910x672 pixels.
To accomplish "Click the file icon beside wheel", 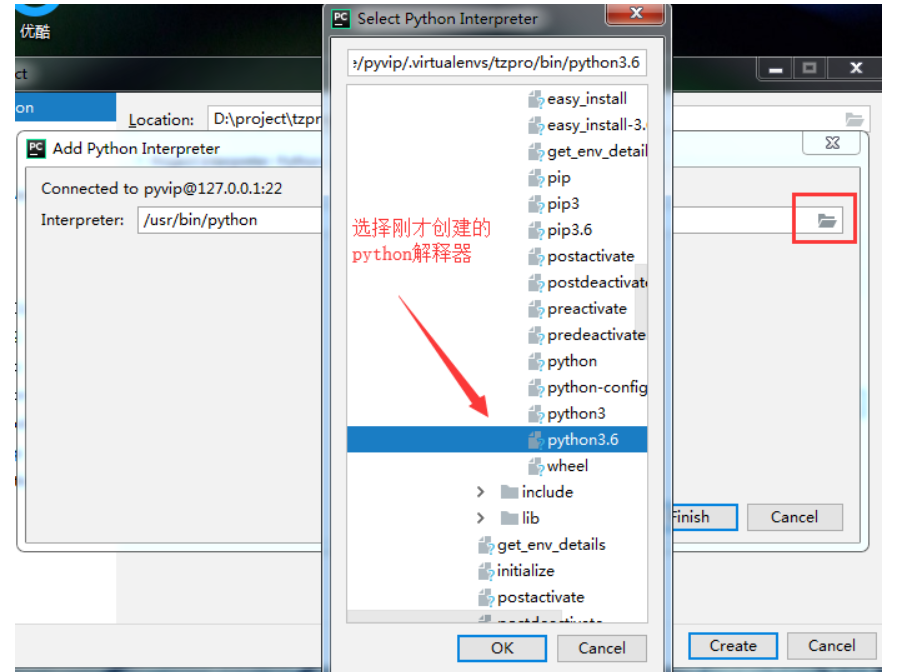I will point(536,466).
